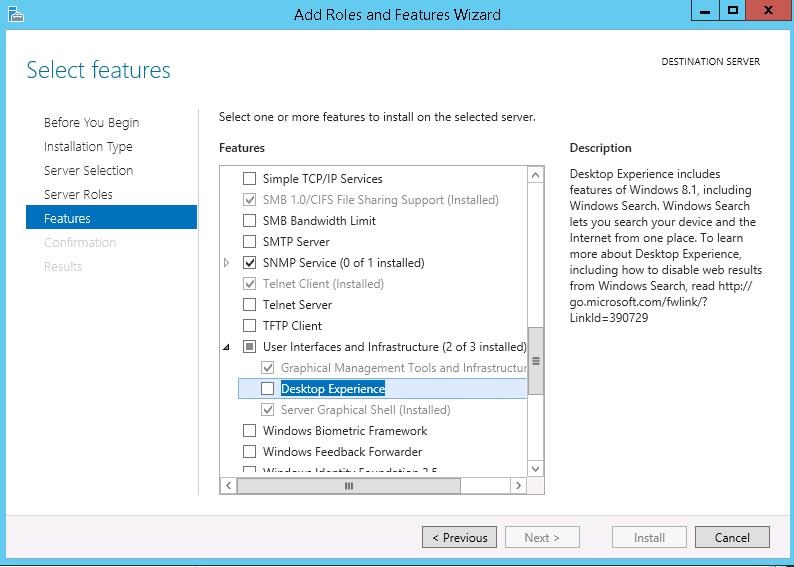
Task: Enable the Desktop Experience checkbox
Action: click(x=268, y=389)
